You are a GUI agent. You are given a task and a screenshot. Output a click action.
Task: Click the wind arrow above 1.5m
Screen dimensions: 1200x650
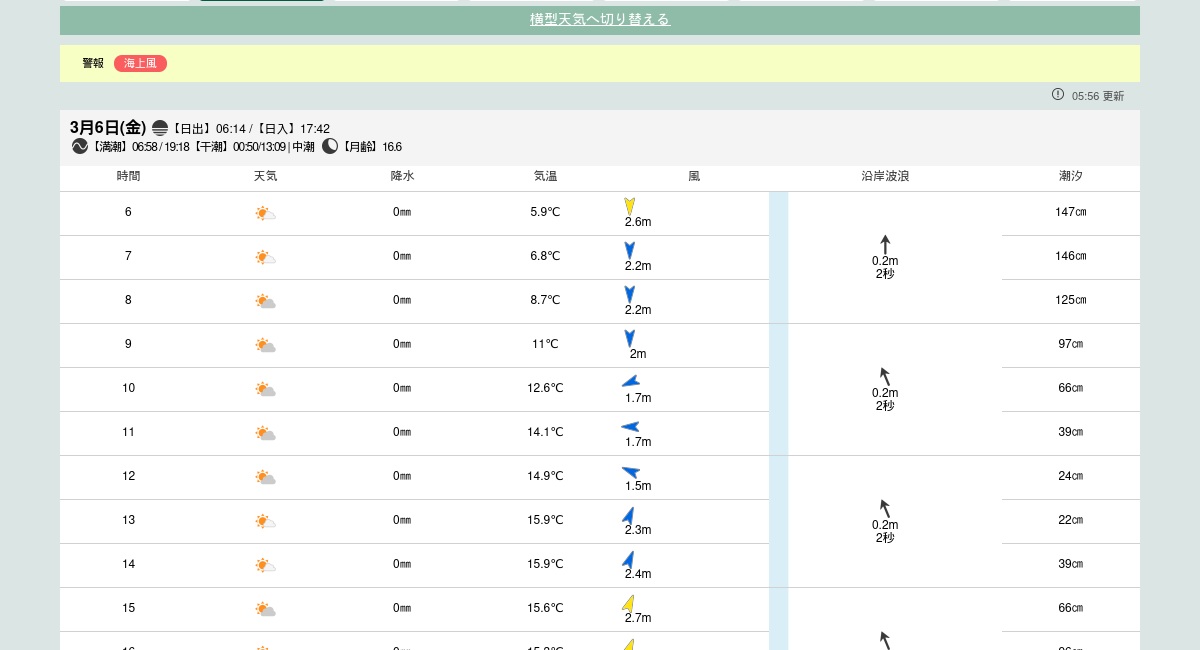pyautogui.click(x=630, y=472)
